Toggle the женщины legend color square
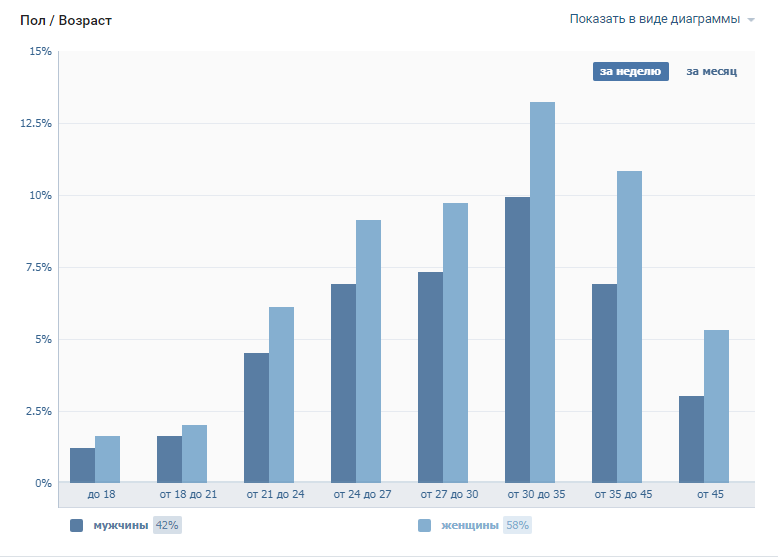Screen dimensions: 778x558 424,526
